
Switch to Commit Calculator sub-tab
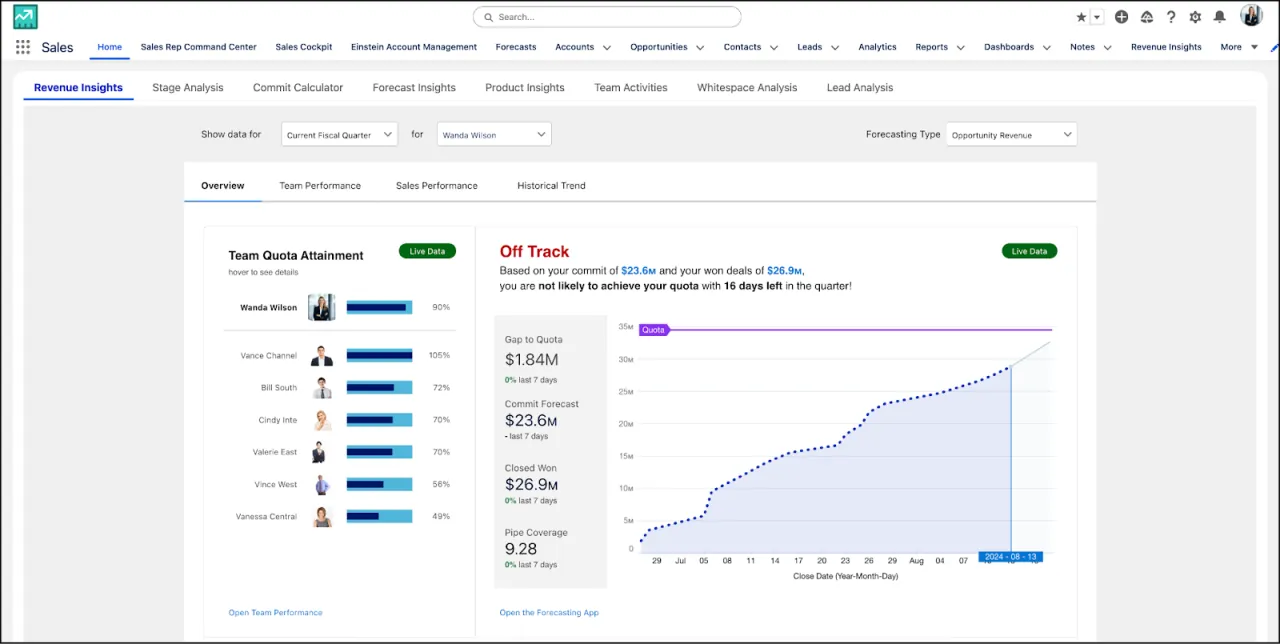[298, 88]
